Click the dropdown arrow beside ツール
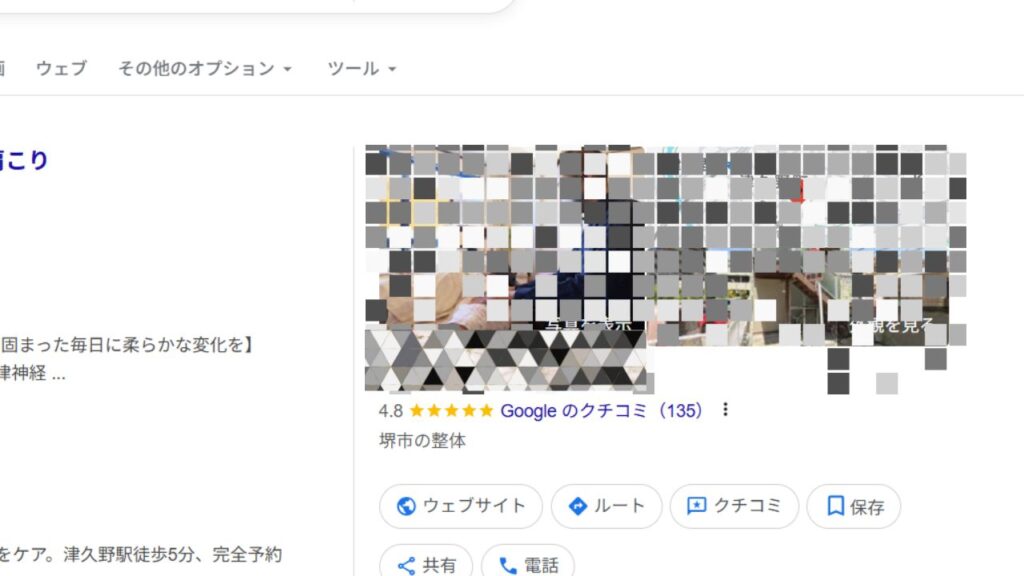Viewport: 1024px width, 576px height. point(392,69)
